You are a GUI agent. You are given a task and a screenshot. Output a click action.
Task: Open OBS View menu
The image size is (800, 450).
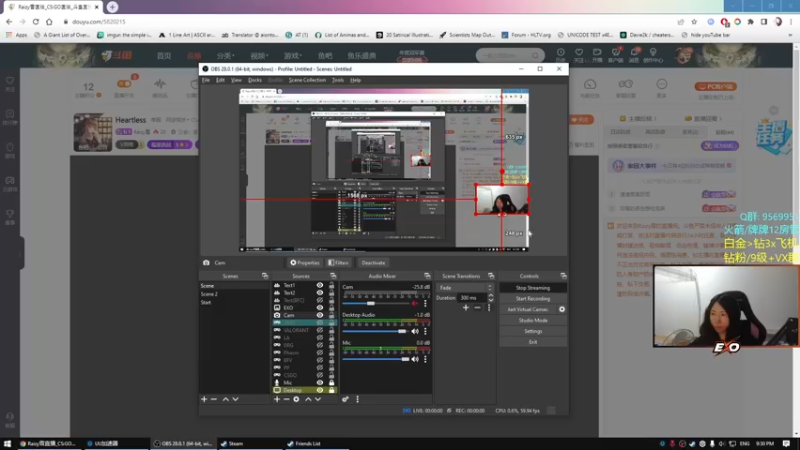(236, 80)
